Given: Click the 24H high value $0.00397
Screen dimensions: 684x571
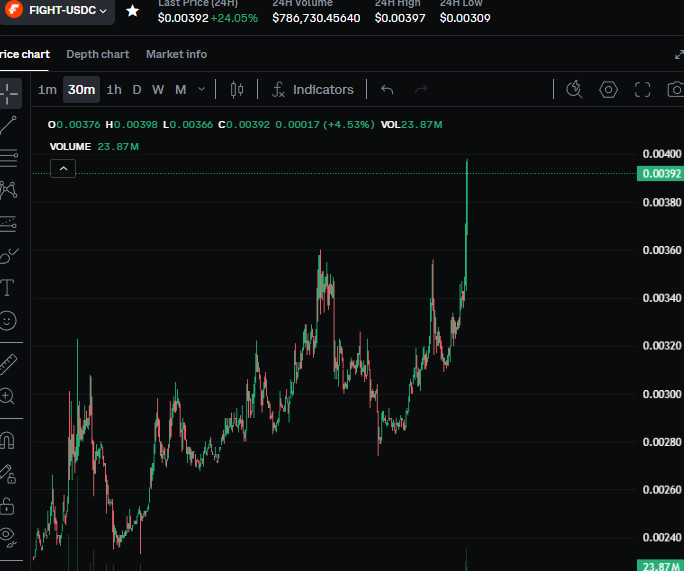Looking at the screenshot, I should click(x=400, y=18).
